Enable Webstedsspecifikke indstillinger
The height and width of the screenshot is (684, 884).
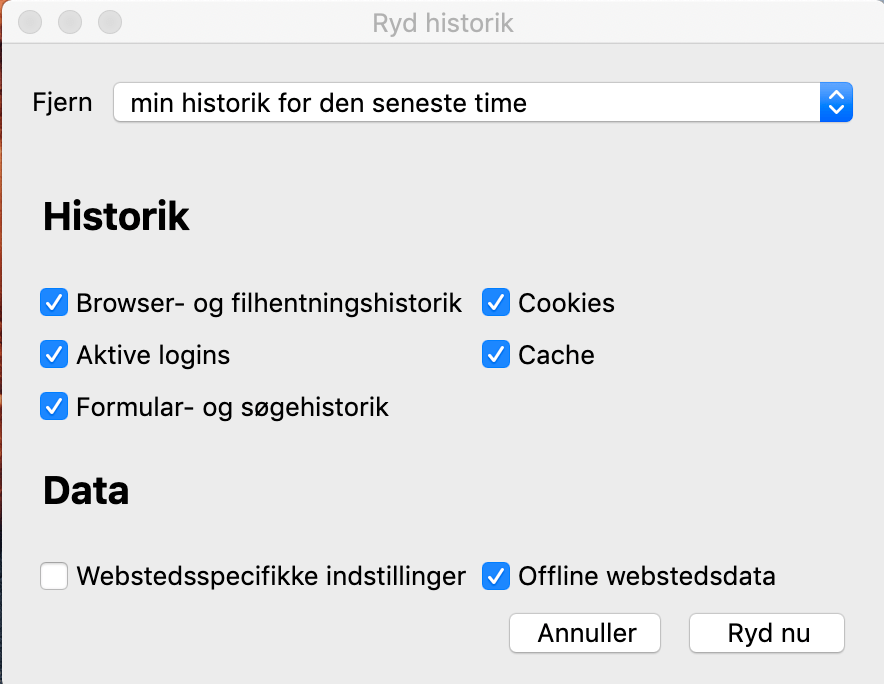point(54,576)
